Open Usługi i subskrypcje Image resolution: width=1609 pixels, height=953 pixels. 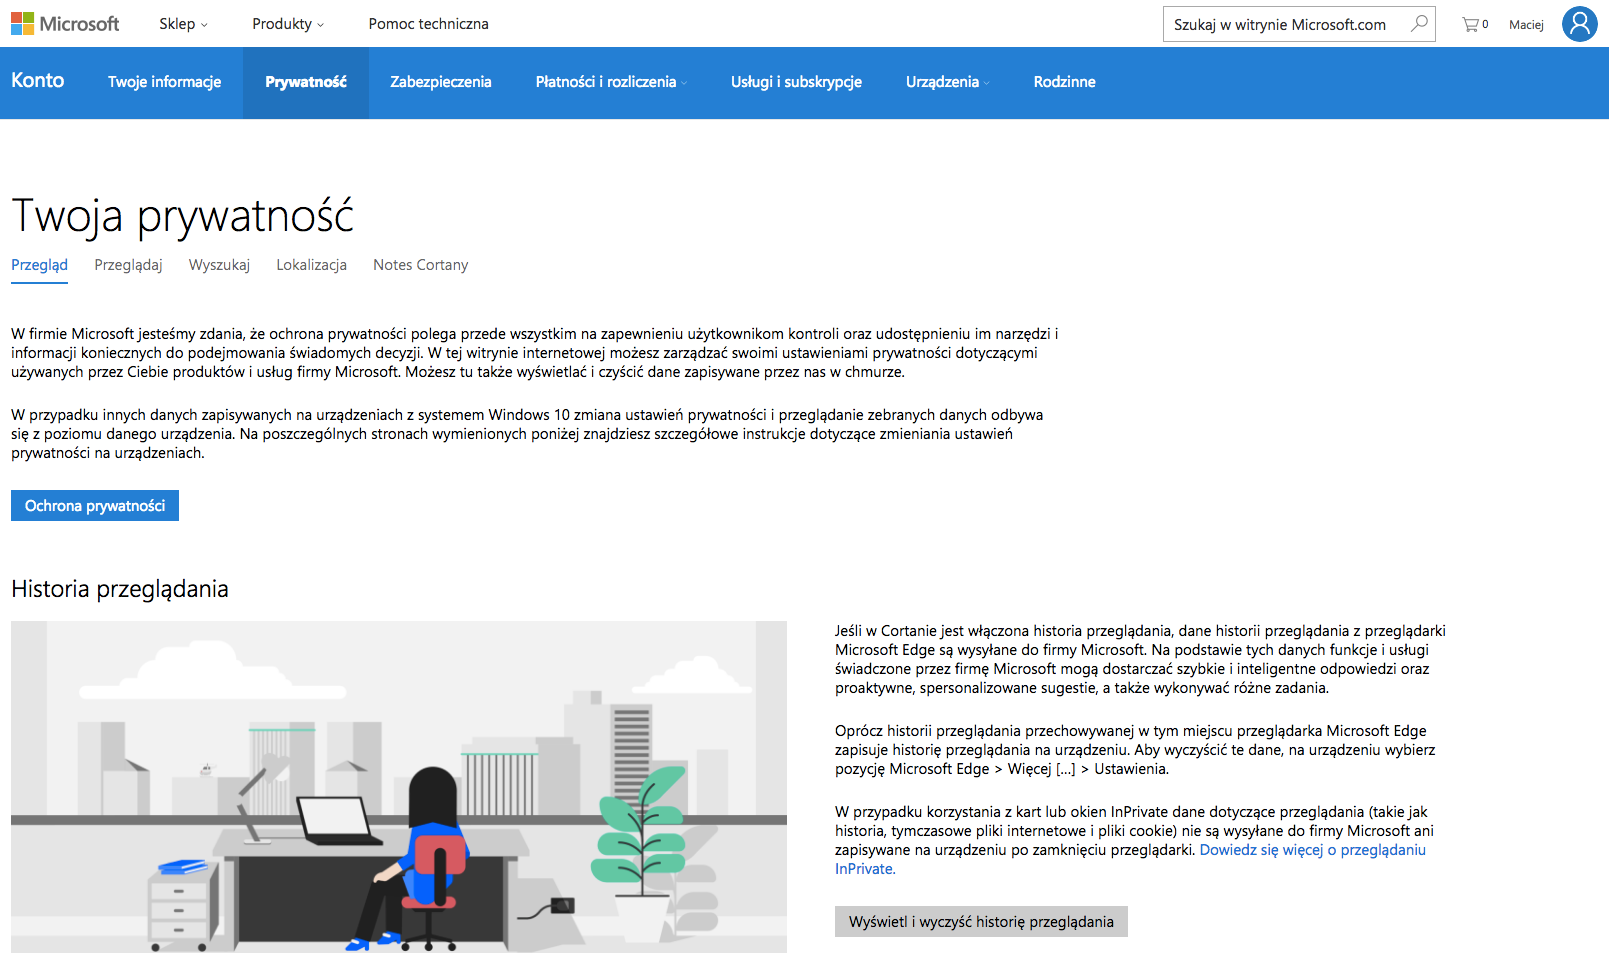tap(796, 82)
